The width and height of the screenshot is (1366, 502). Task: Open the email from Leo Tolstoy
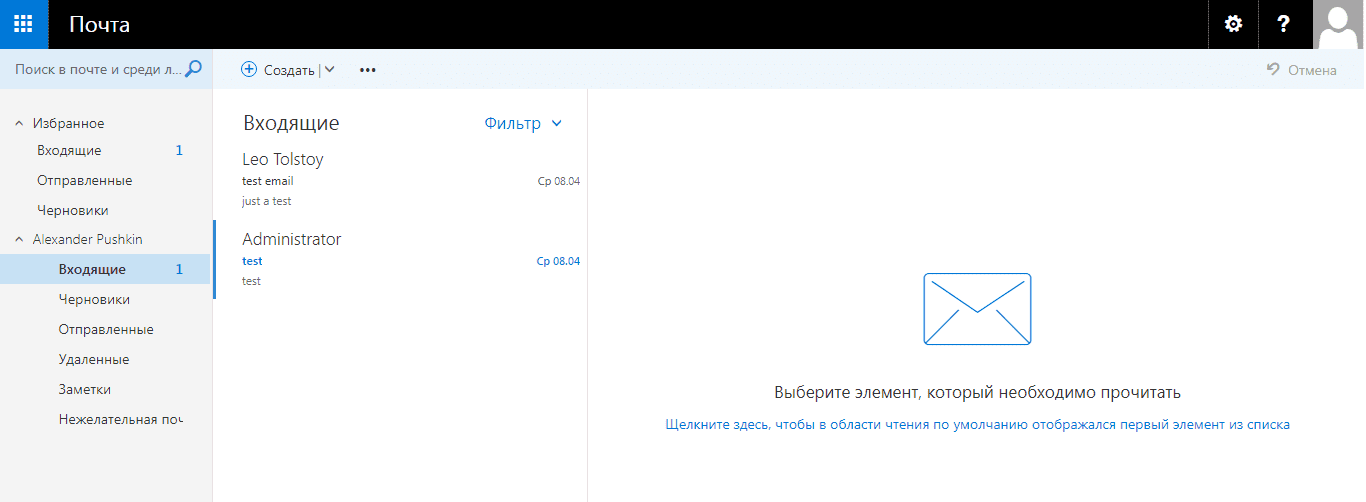pos(401,180)
